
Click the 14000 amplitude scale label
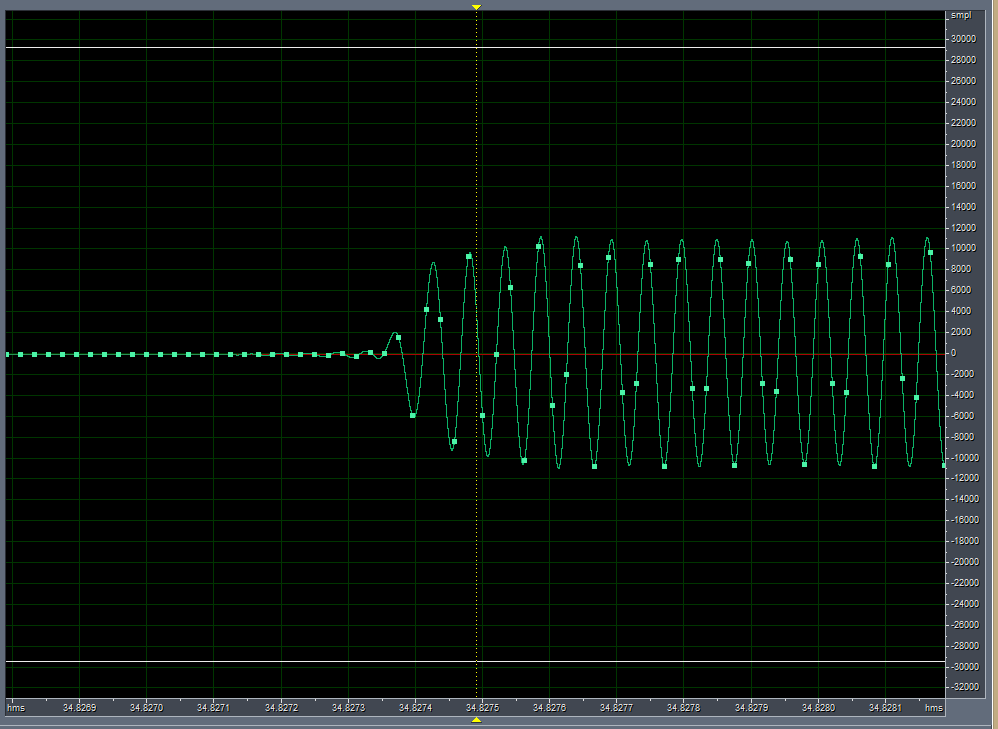tap(963, 207)
